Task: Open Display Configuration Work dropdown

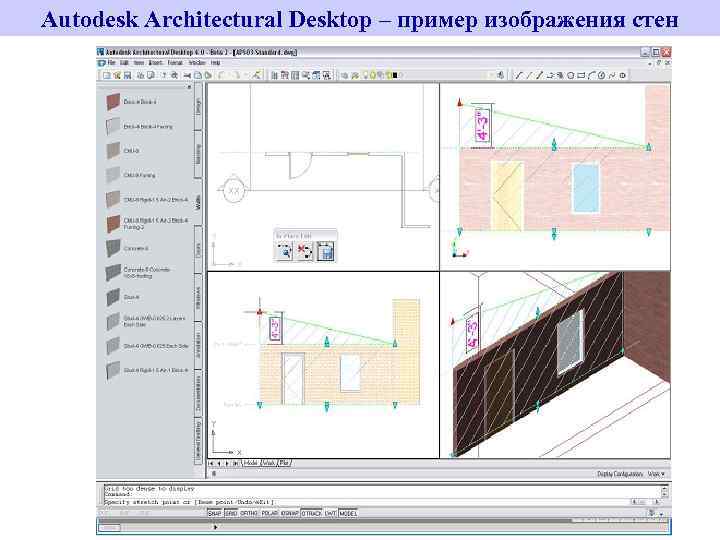Action: [656, 473]
